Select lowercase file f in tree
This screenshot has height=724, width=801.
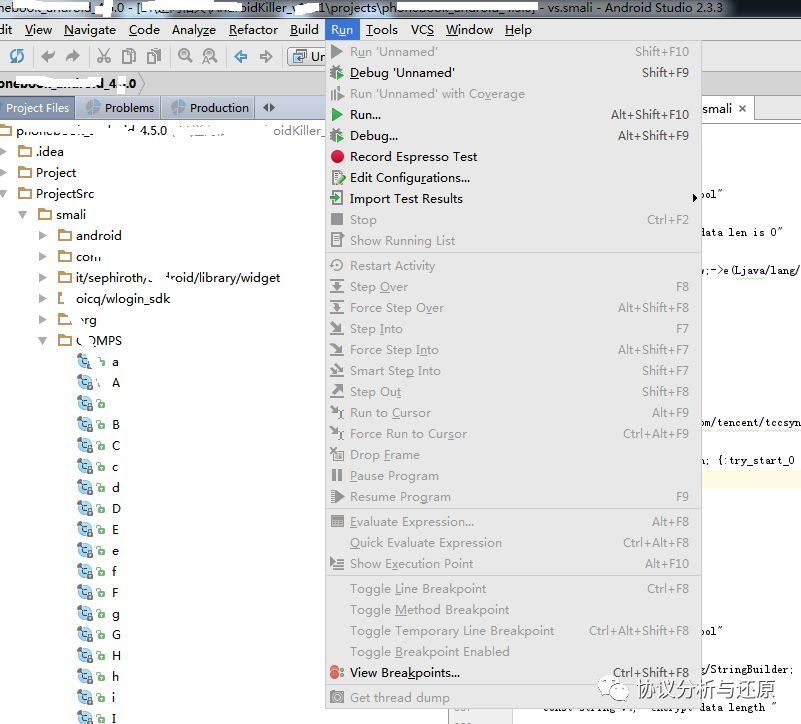tap(114, 571)
